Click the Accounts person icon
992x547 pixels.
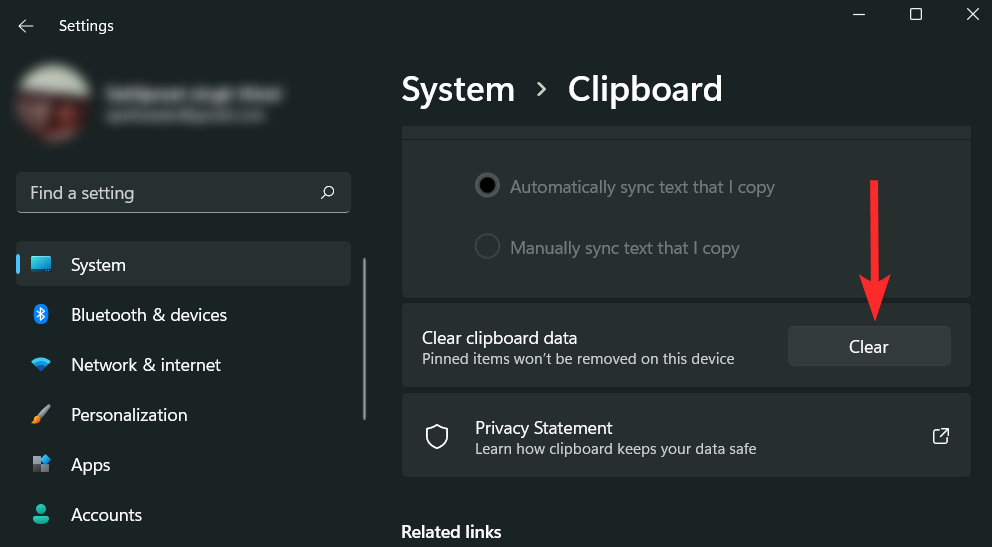[x=41, y=515]
